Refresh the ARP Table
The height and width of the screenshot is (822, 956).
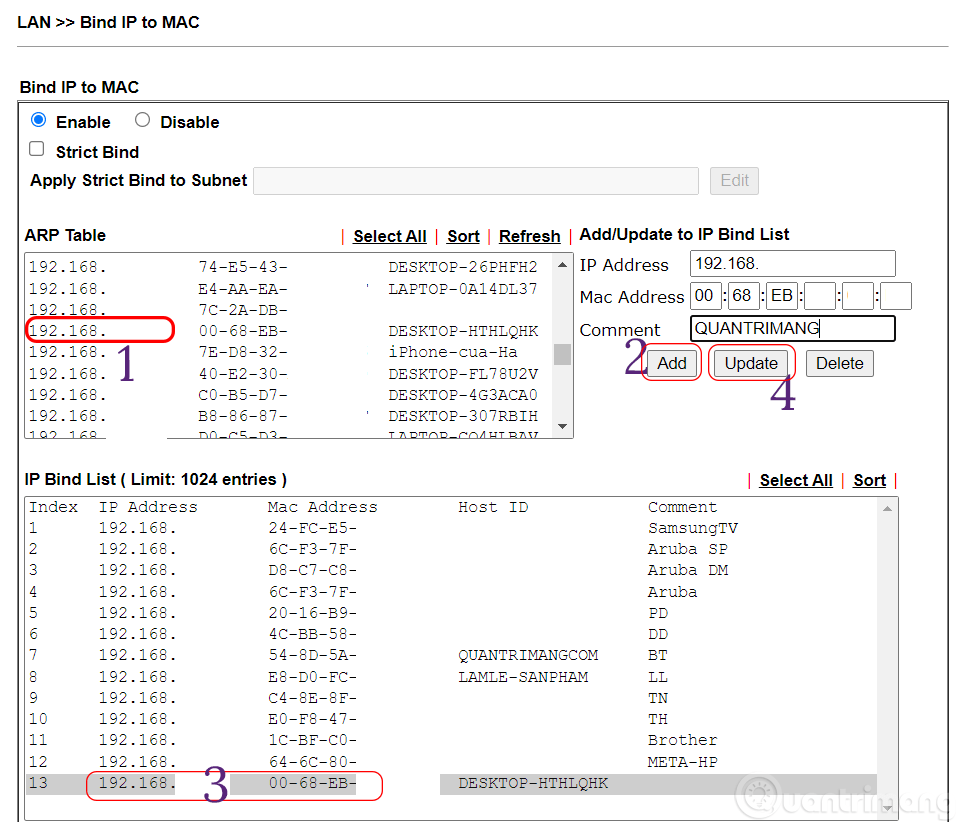(529, 236)
